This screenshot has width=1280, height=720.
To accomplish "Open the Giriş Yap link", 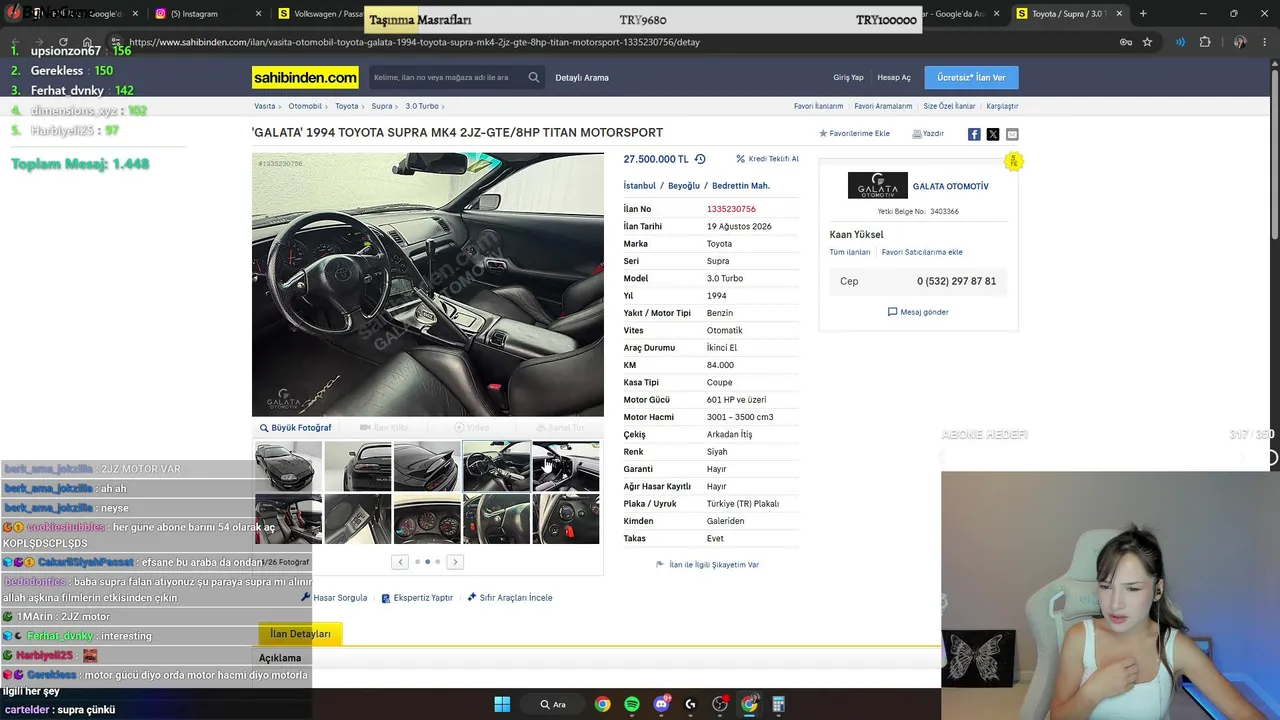I will pos(848,77).
